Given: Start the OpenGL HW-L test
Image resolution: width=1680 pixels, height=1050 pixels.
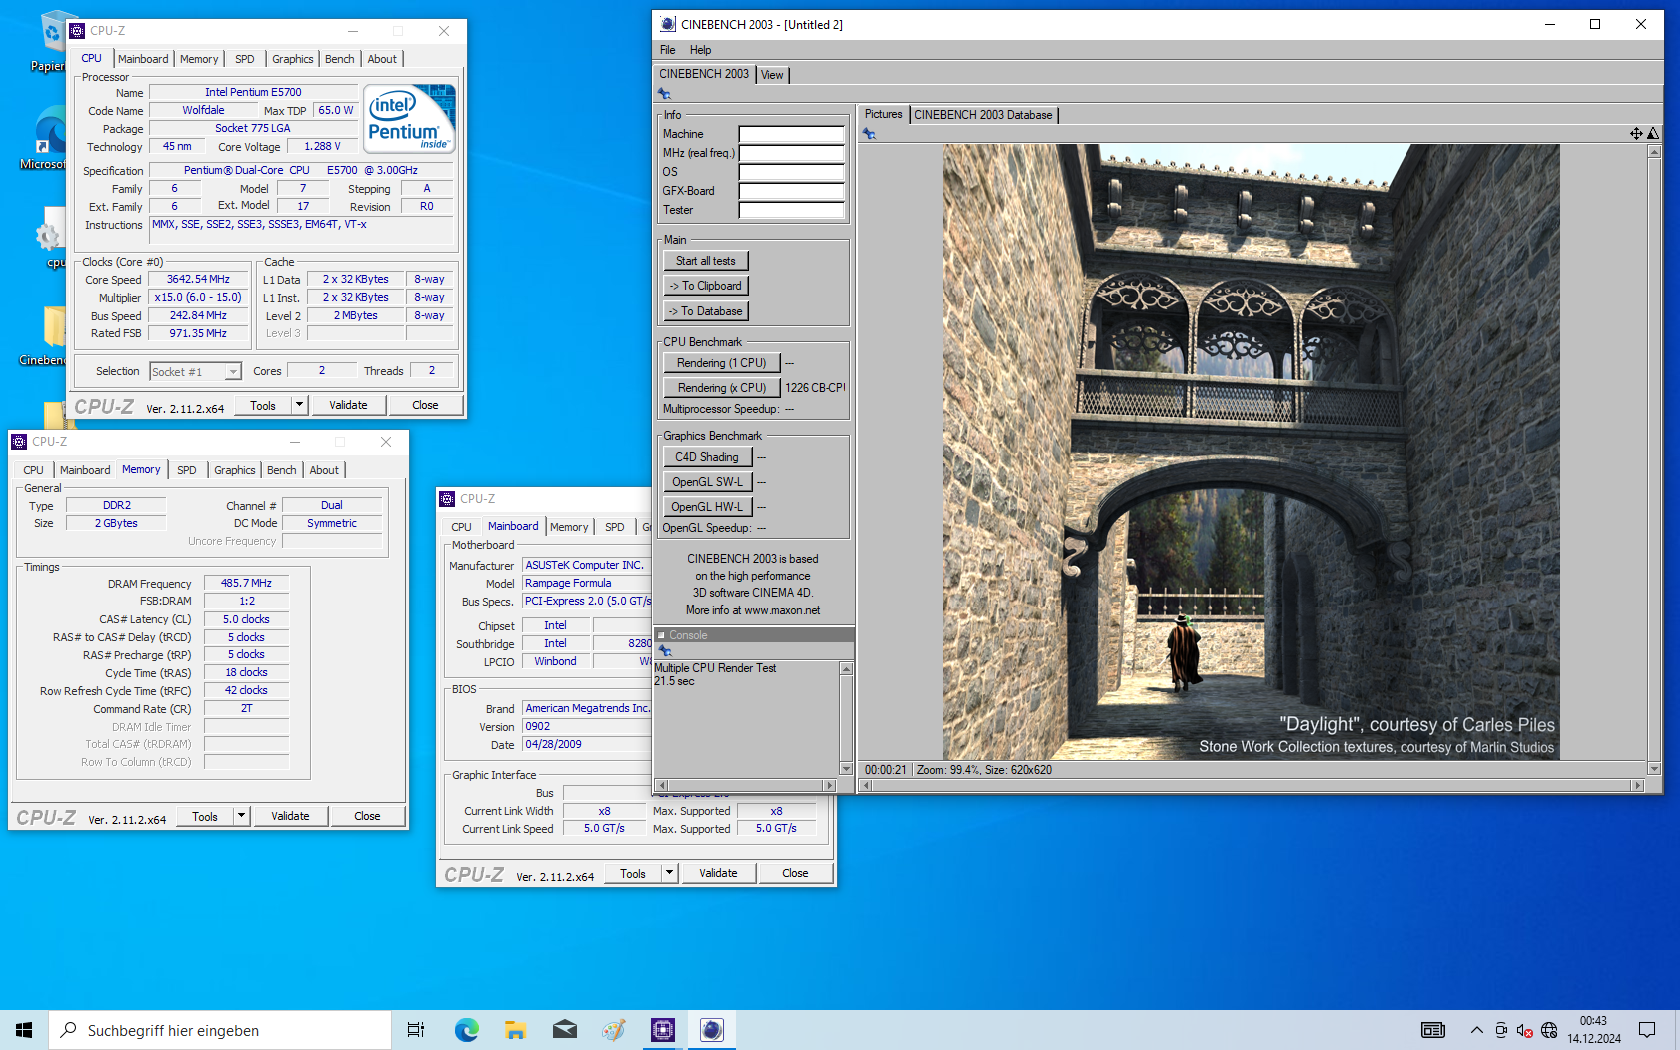Looking at the screenshot, I should coord(707,507).
